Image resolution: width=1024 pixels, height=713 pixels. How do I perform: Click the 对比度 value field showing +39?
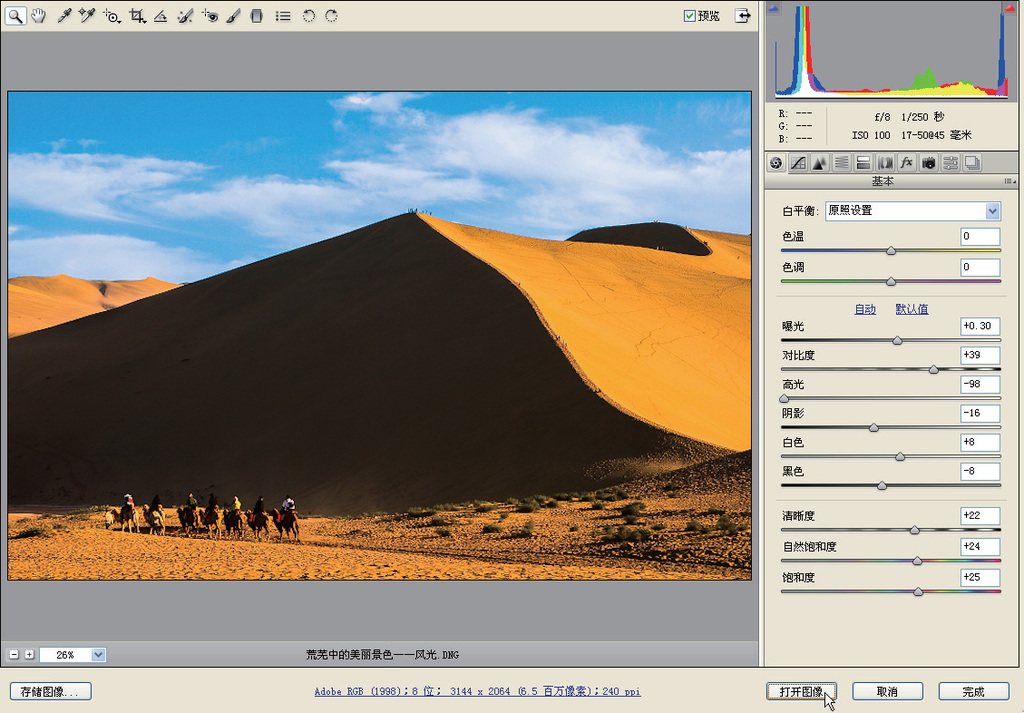click(x=980, y=355)
